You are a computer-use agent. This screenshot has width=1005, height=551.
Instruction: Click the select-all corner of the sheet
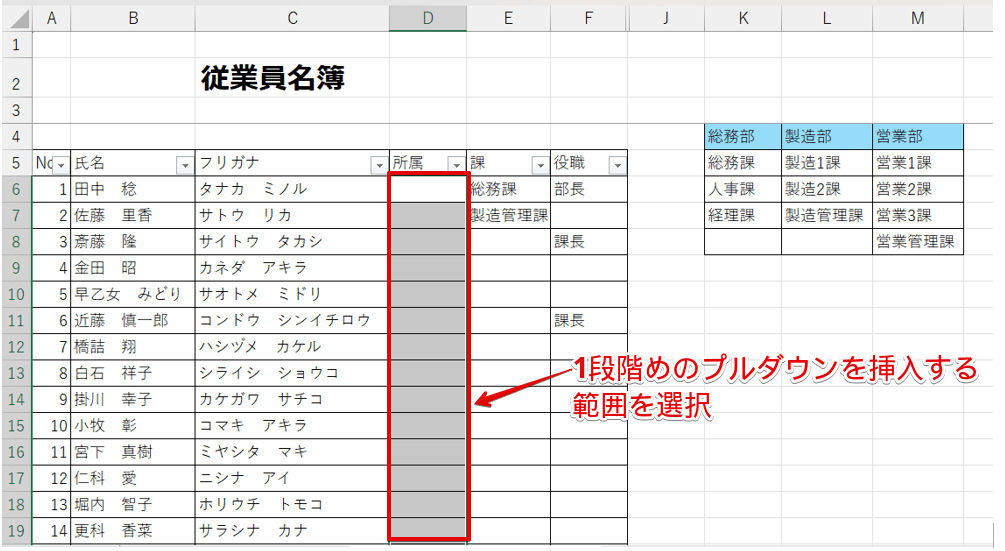[x=16, y=17]
